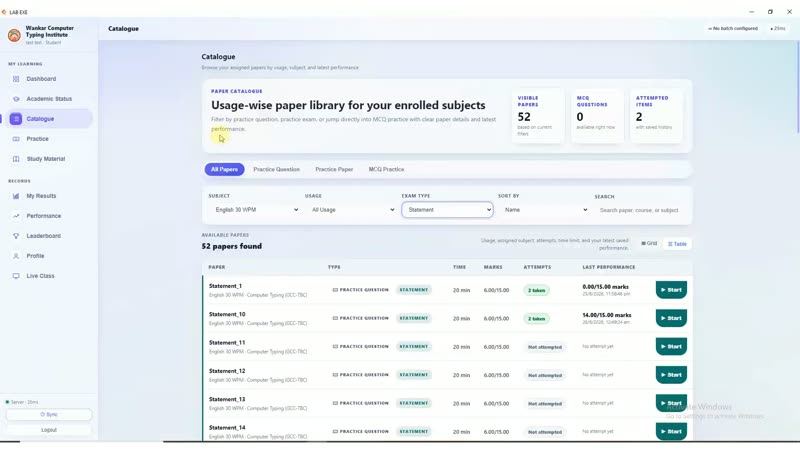Switch to Grid view
Viewport: 800px width, 450px height.
649,243
